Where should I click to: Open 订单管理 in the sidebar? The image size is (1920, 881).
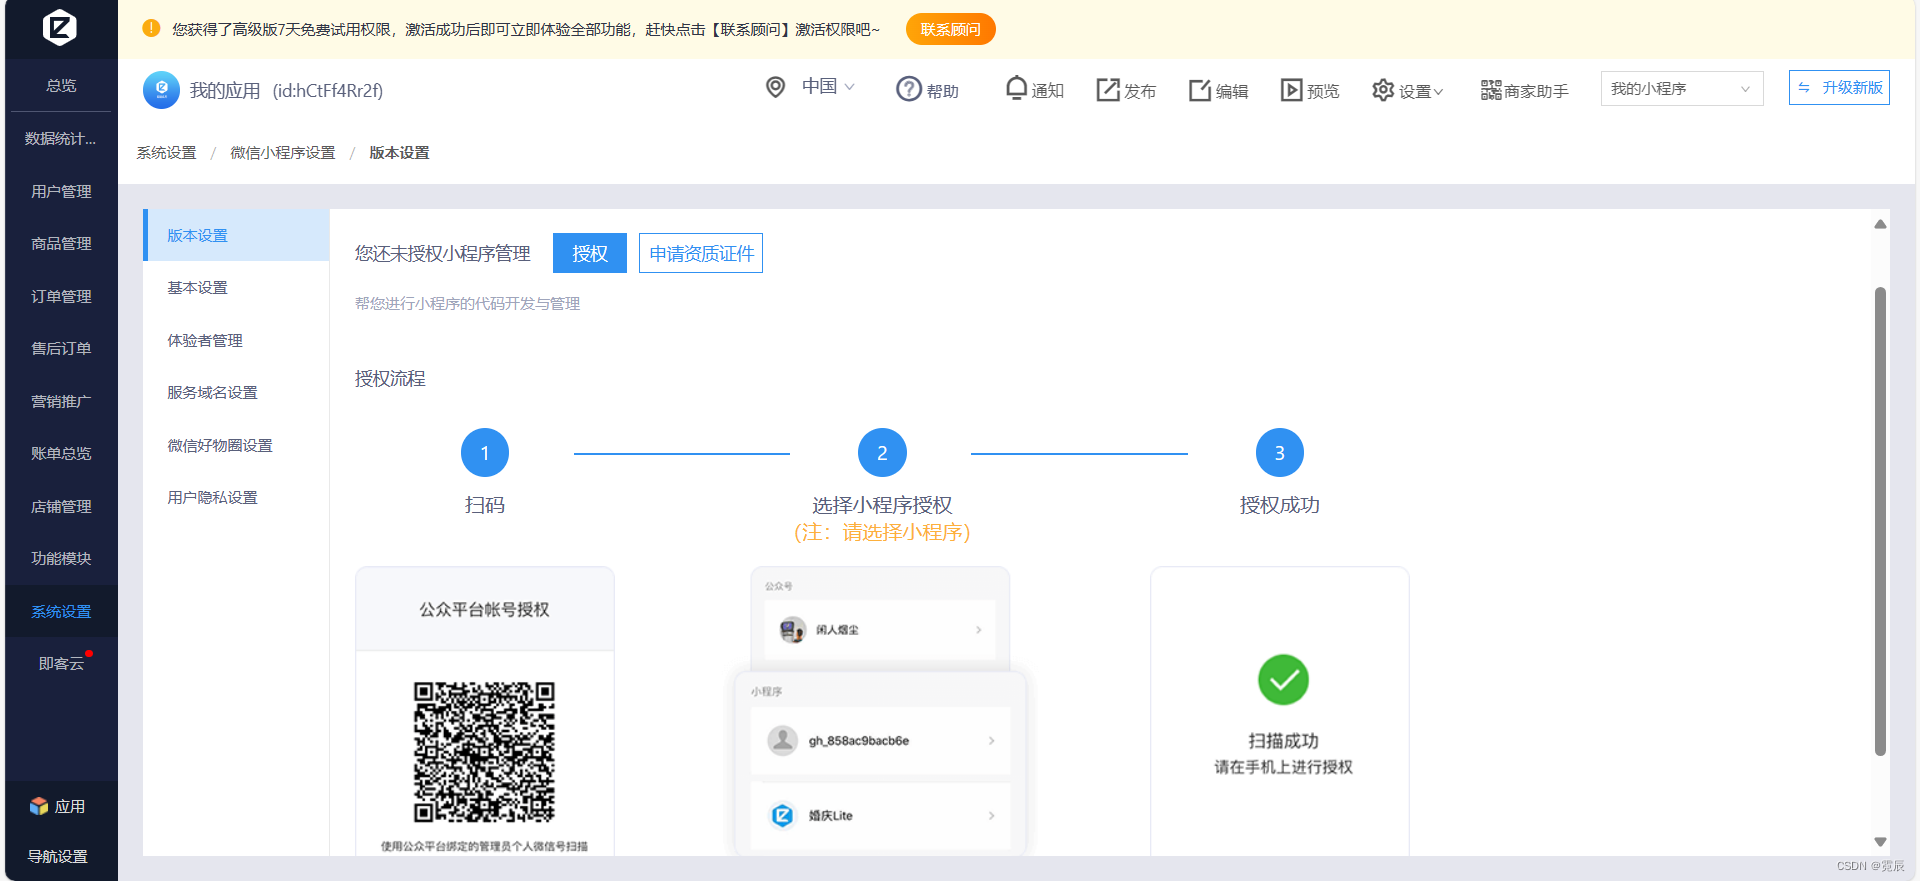(x=61, y=296)
